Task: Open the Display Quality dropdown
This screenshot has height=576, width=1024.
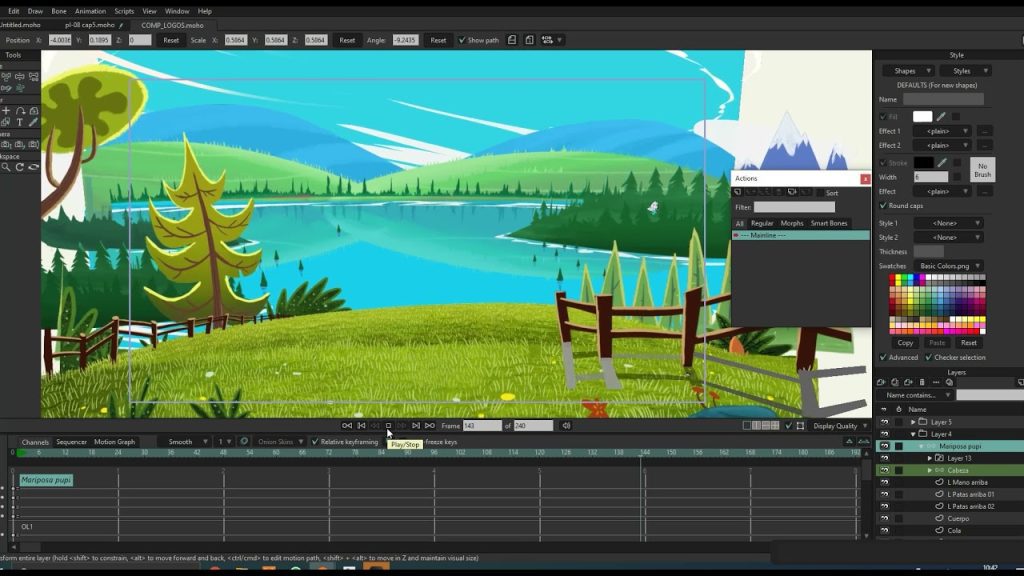Action: click(x=840, y=426)
